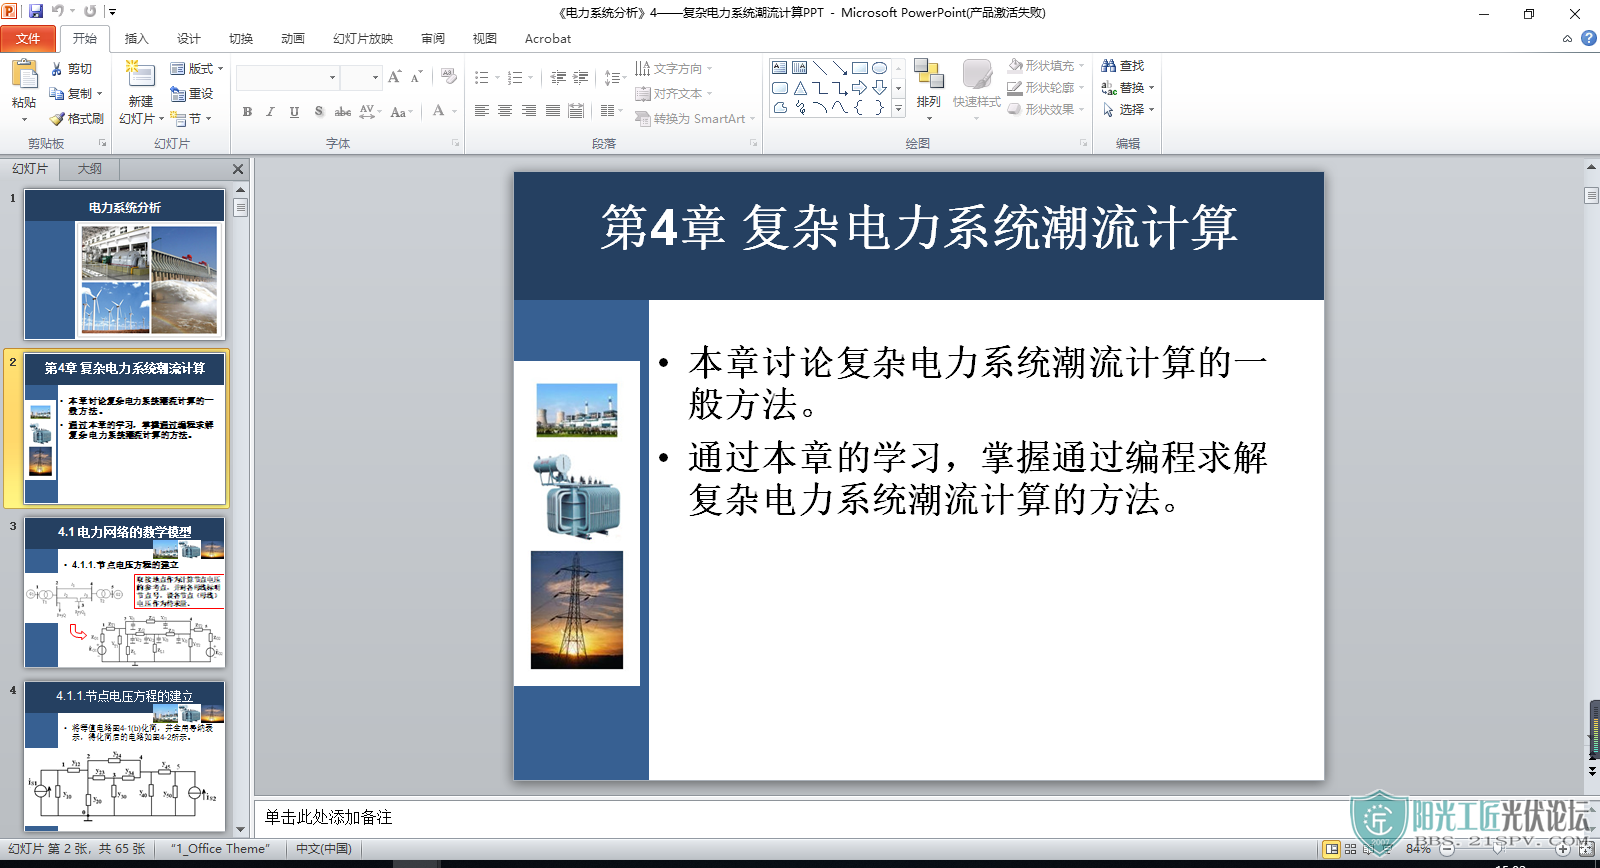Viewport: 1600px width, 868px height.
Task: Open character spacing AV icon
Action: [367, 111]
